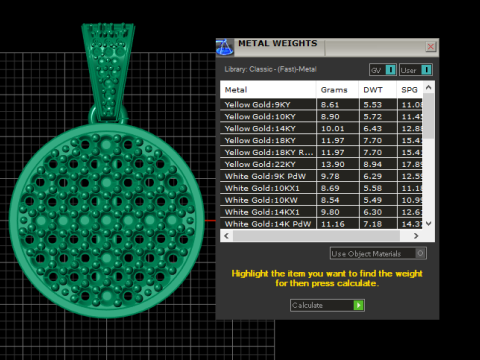Screen dimensions: 480x360
Task: Sort by the SPG column header
Action: coord(410,90)
